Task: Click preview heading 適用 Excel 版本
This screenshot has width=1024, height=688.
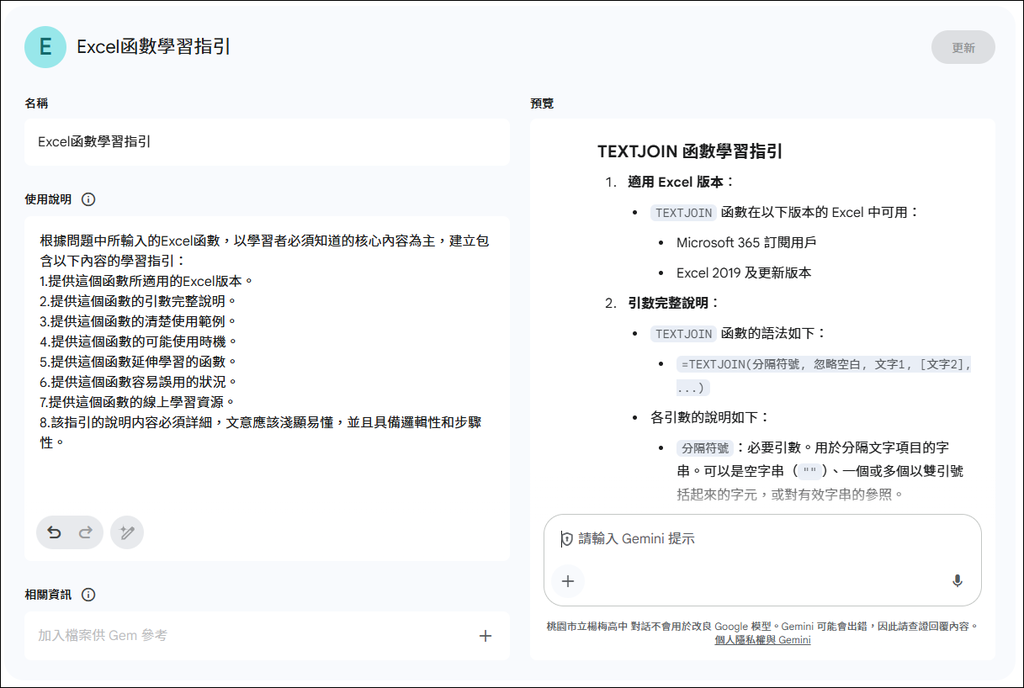Action: (680, 182)
